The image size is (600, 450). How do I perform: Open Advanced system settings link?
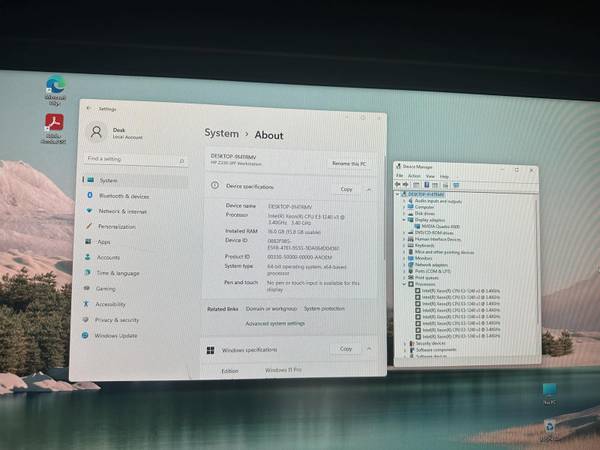274,324
